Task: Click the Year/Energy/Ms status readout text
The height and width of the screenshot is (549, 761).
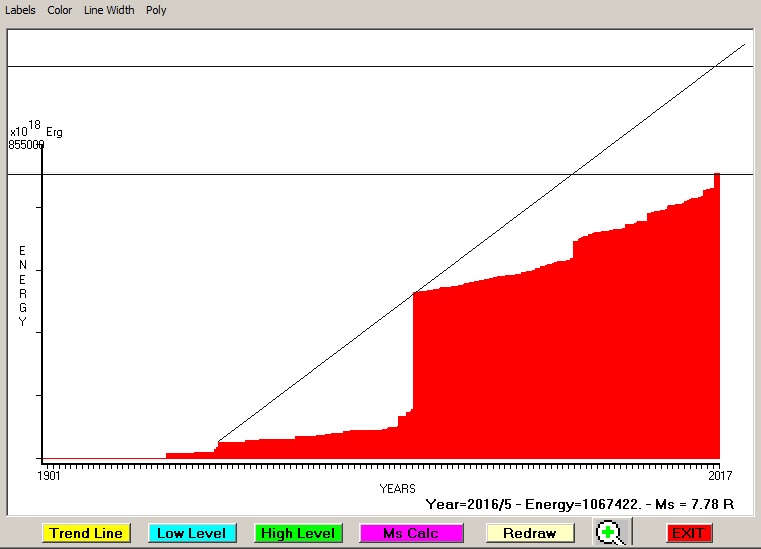Action: 580,505
